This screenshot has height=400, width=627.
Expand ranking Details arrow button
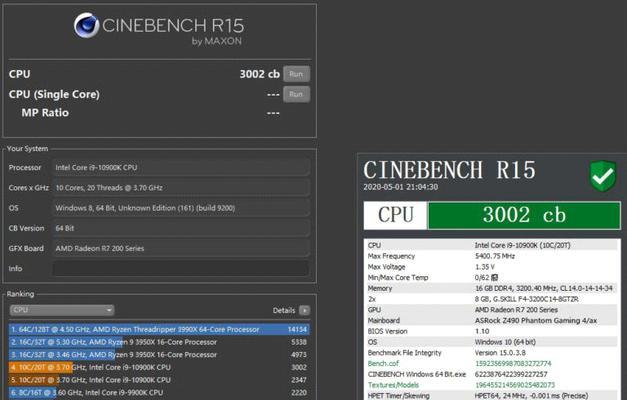(304, 310)
